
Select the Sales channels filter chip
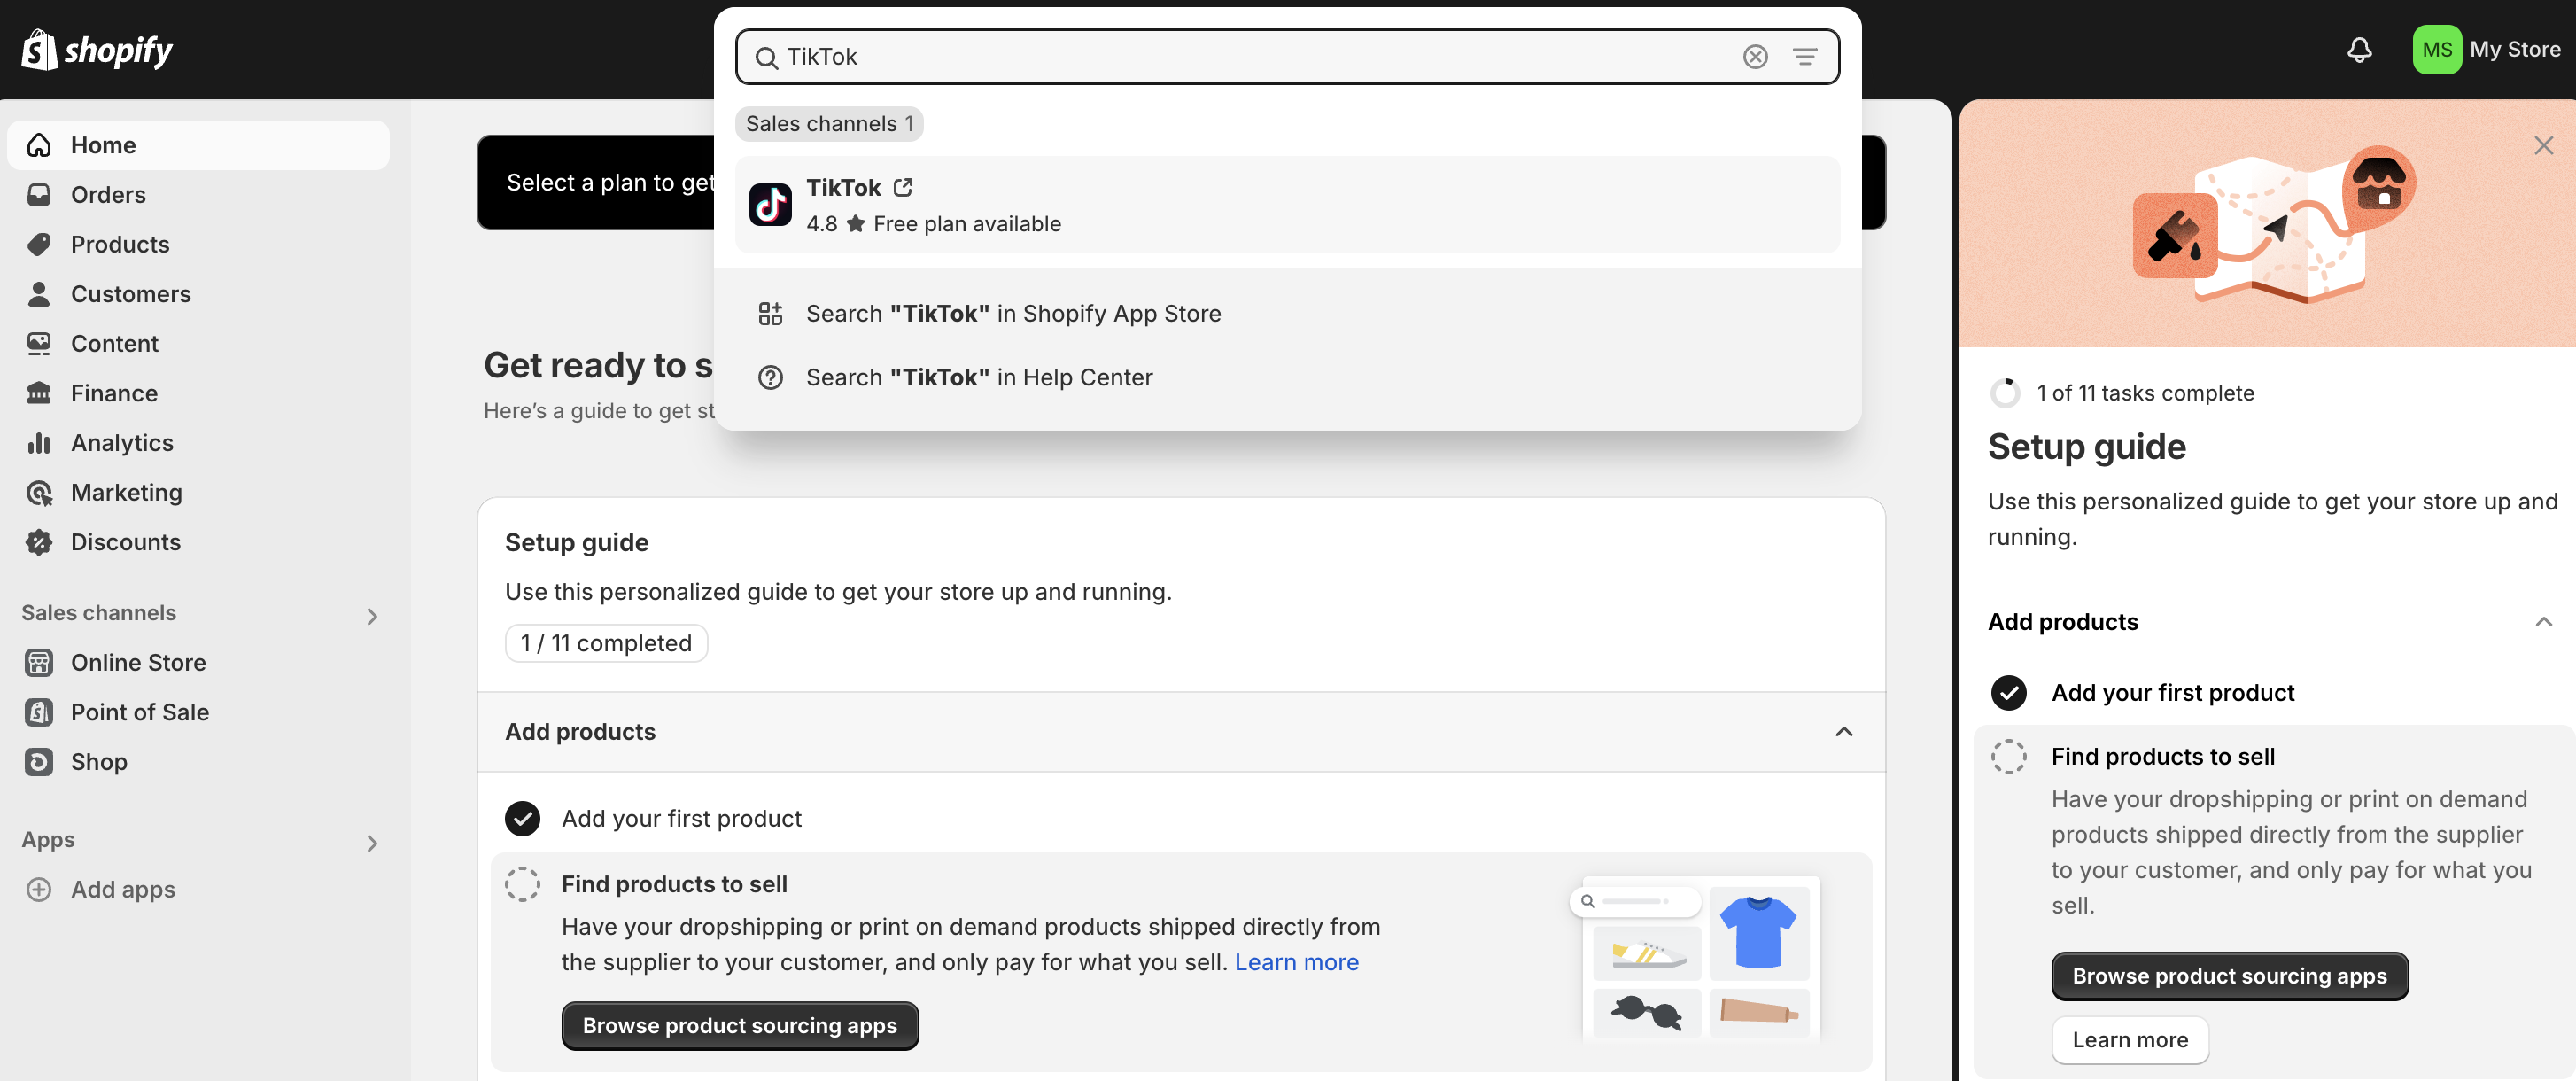tap(829, 123)
